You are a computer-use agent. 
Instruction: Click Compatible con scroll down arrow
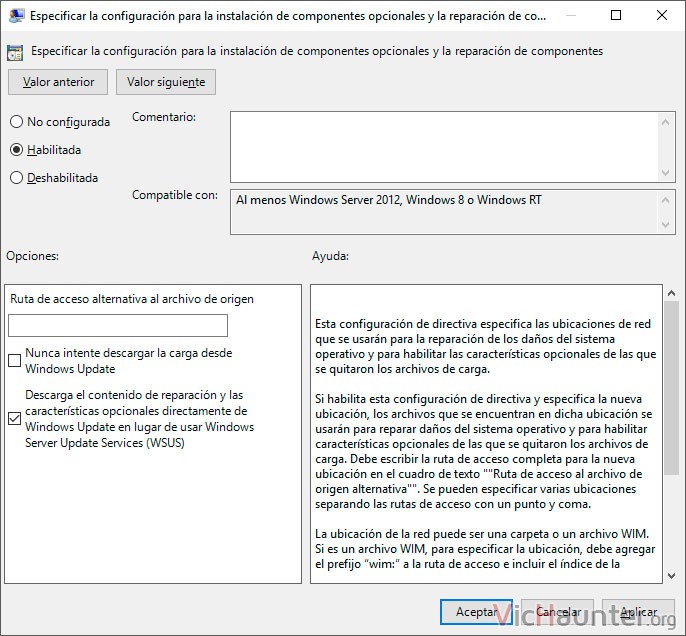tap(665, 225)
